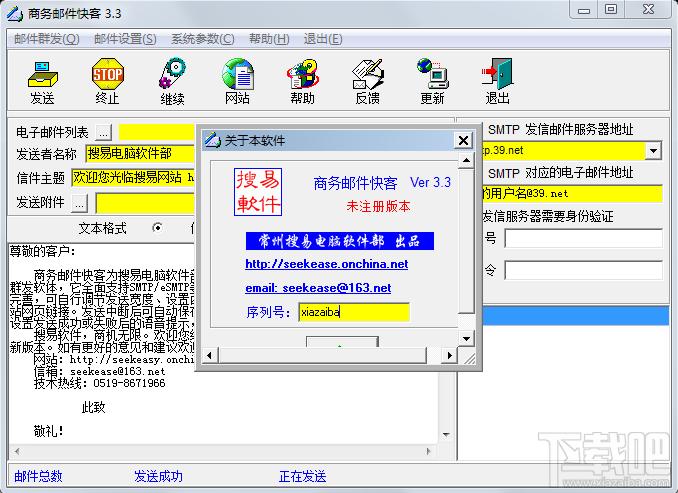Viewport: 678px width, 493px height.
Task: Close the 关于本软件 dialog
Action: (x=463, y=140)
